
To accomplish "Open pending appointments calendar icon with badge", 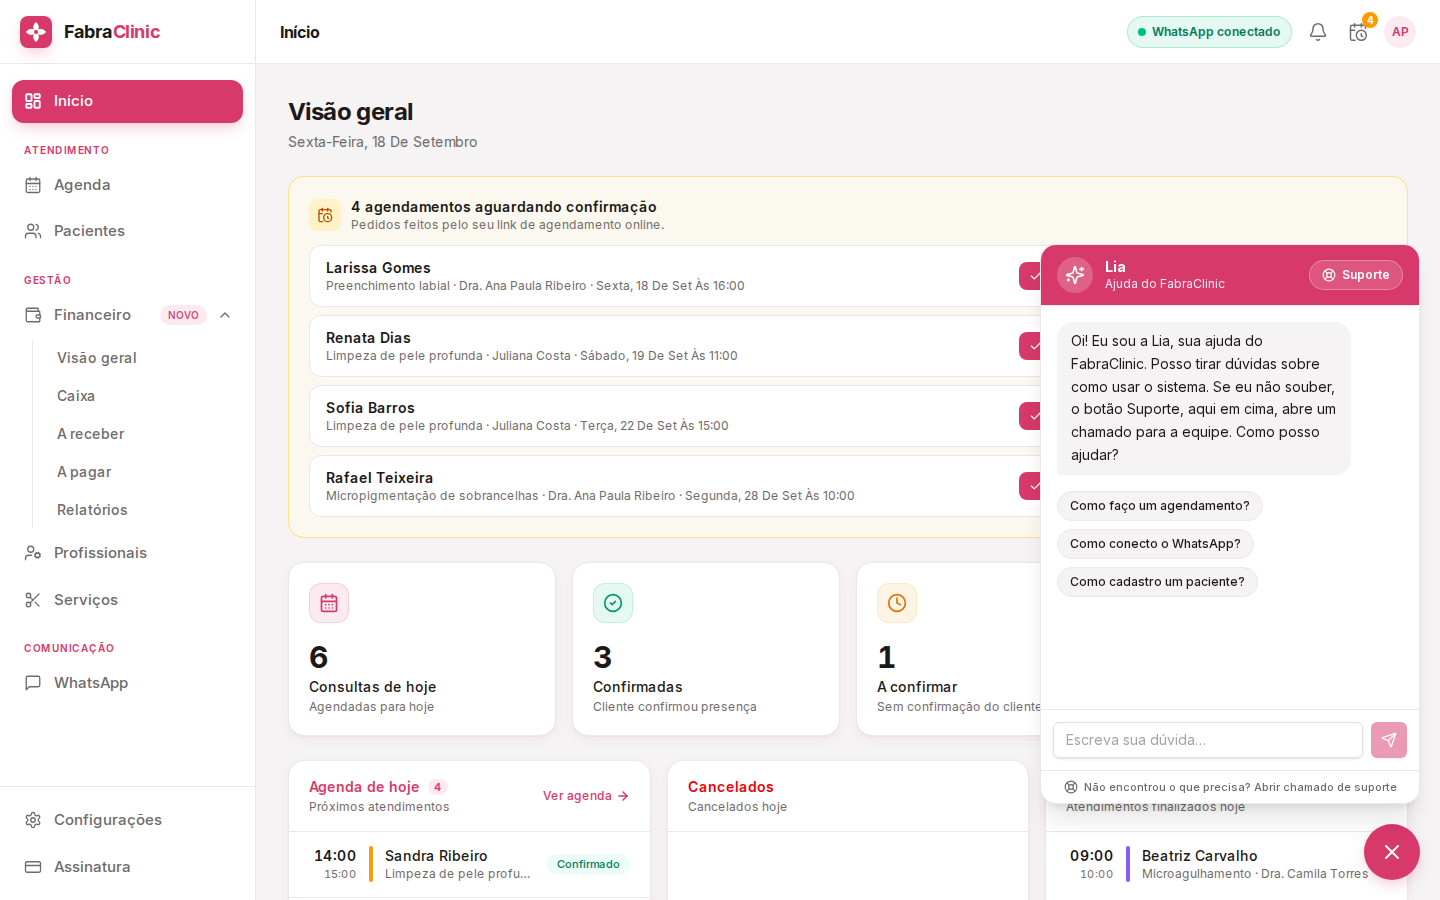I will (1358, 32).
